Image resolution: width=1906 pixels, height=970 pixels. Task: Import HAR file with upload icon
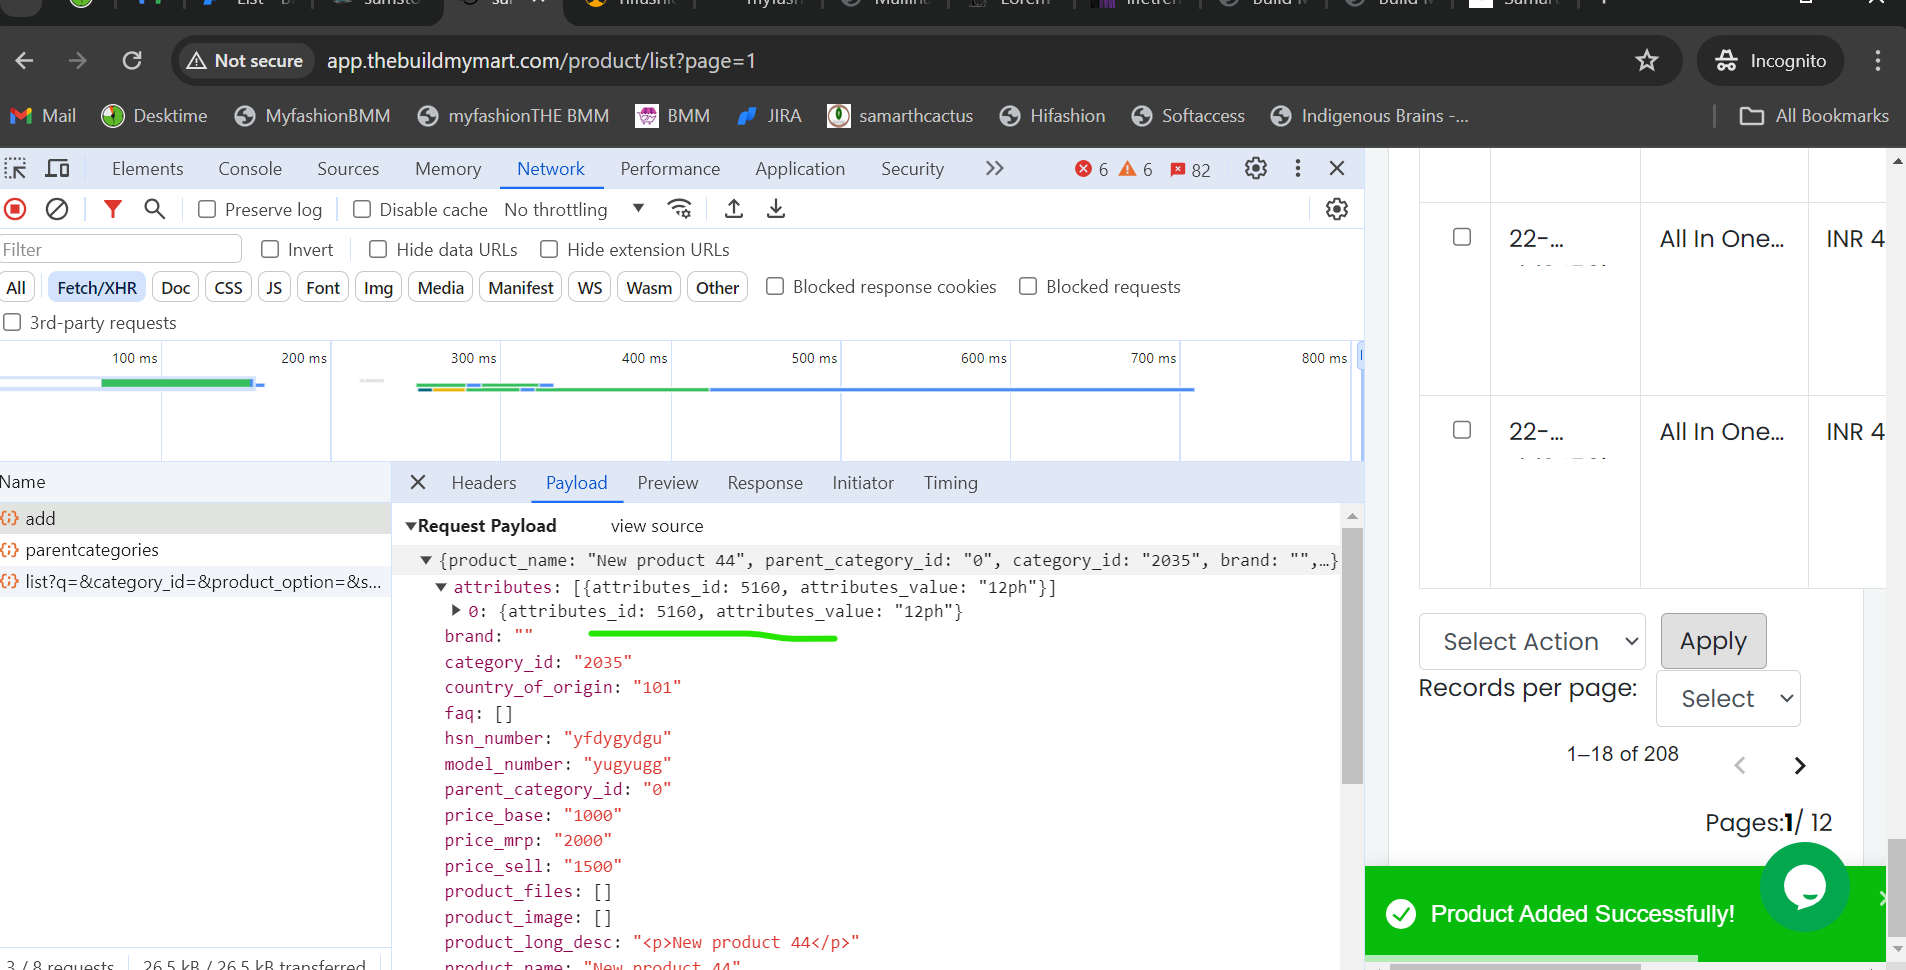(x=733, y=208)
